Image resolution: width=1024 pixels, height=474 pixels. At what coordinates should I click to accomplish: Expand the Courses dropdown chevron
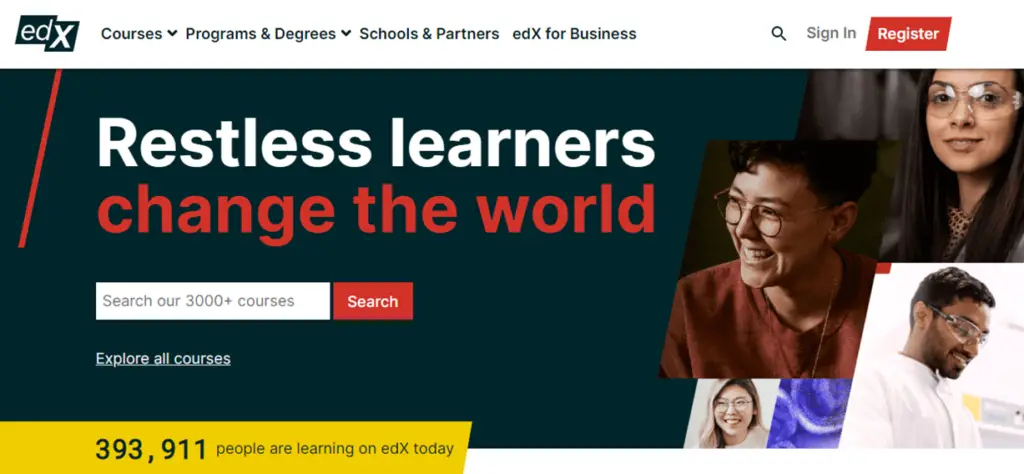pyautogui.click(x=172, y=33)
